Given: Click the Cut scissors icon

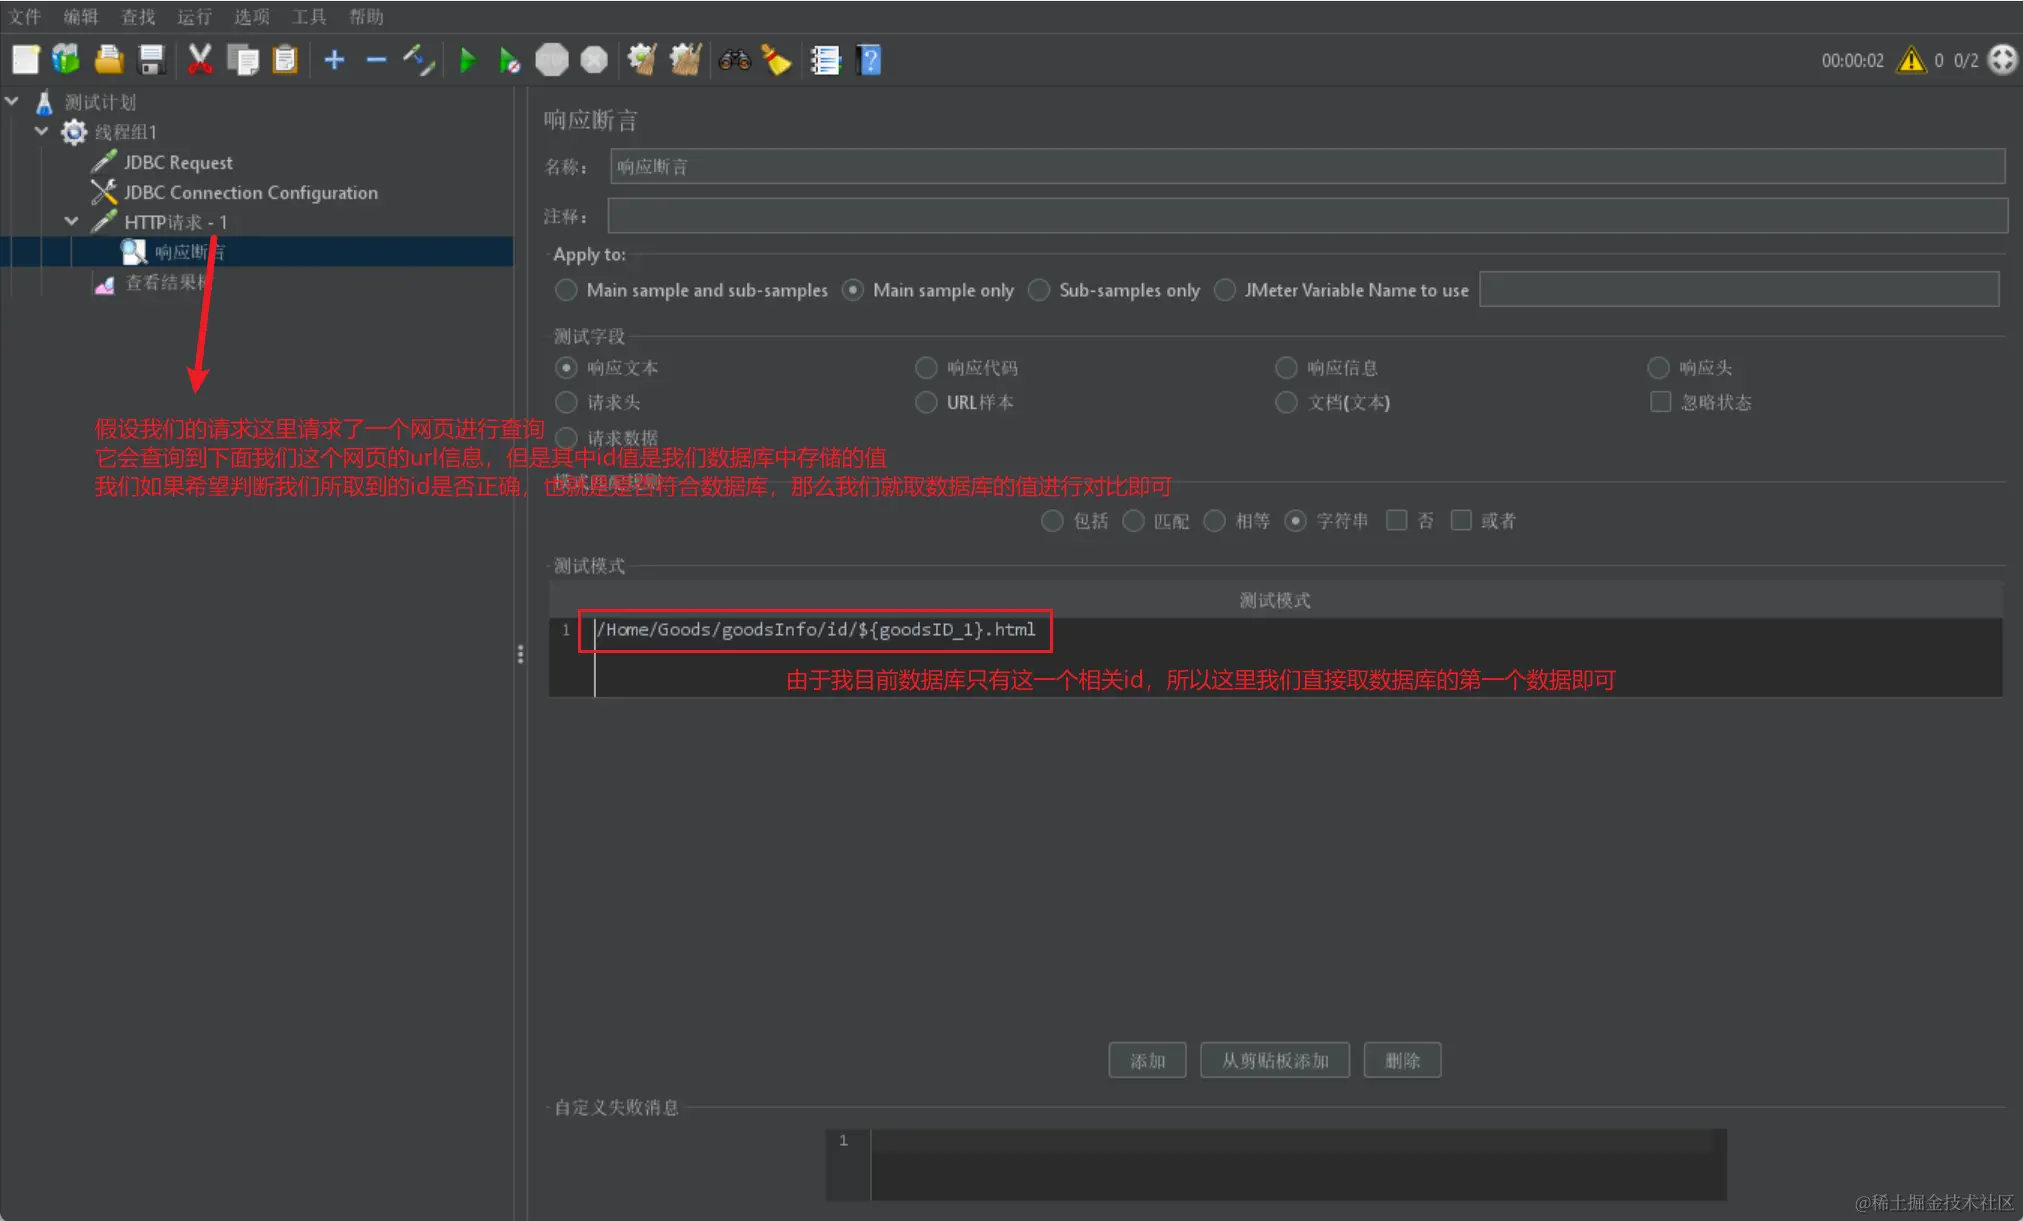Looking at the screenshot, I should coord(200,60).
